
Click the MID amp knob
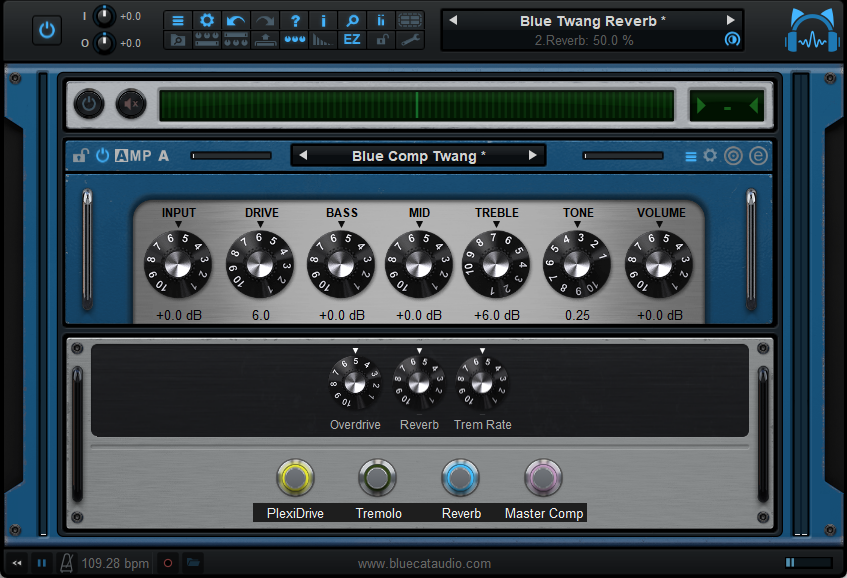[419, 265]
